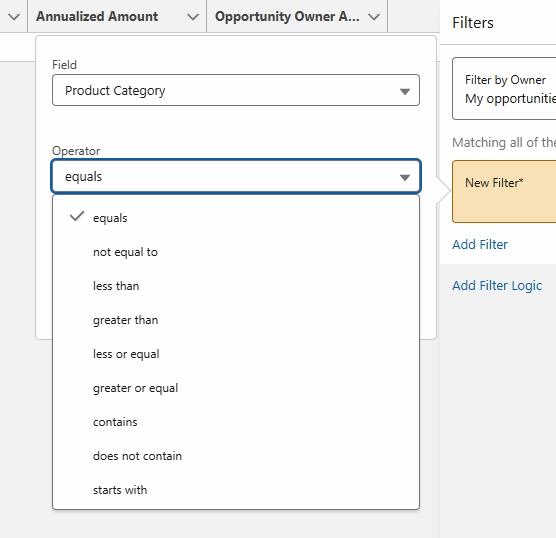Click the Operator dropdown arrow icon
The image size is (556, 538).
pos(405,177)
